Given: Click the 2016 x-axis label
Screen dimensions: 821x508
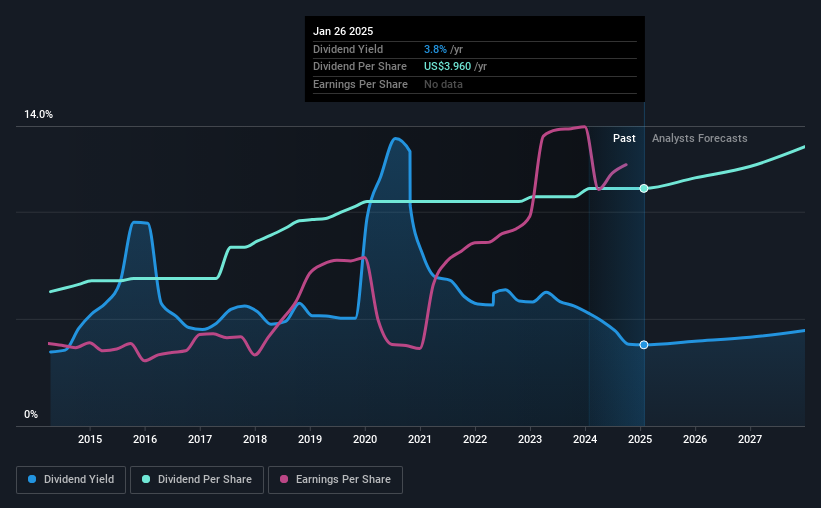Looking at the screenshot, I should pos(145,439).
